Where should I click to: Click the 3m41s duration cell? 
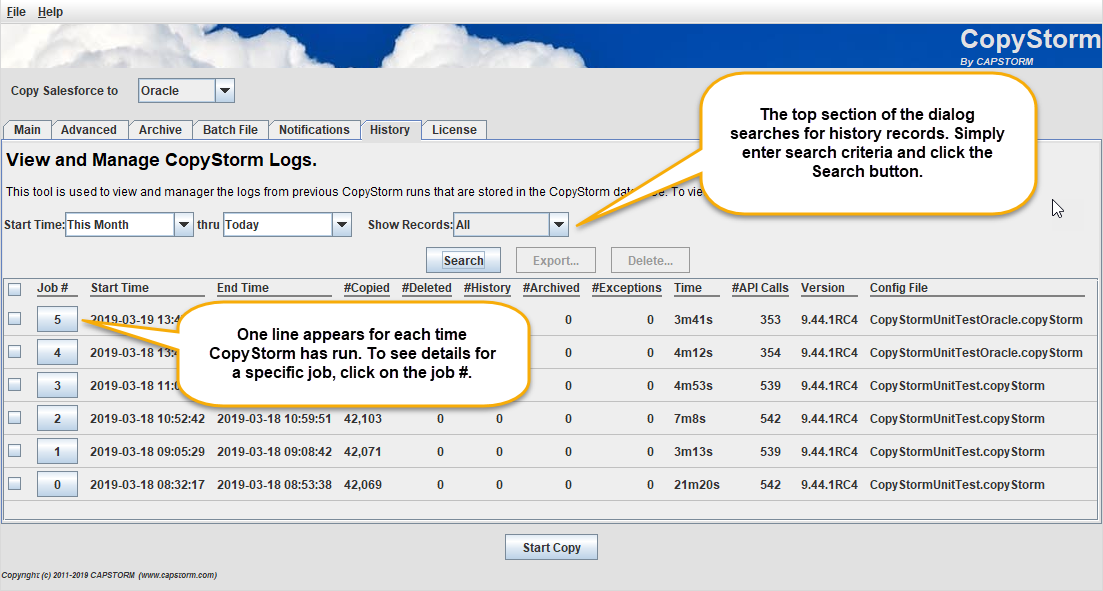pyautogui.click(x=693, y=319)
